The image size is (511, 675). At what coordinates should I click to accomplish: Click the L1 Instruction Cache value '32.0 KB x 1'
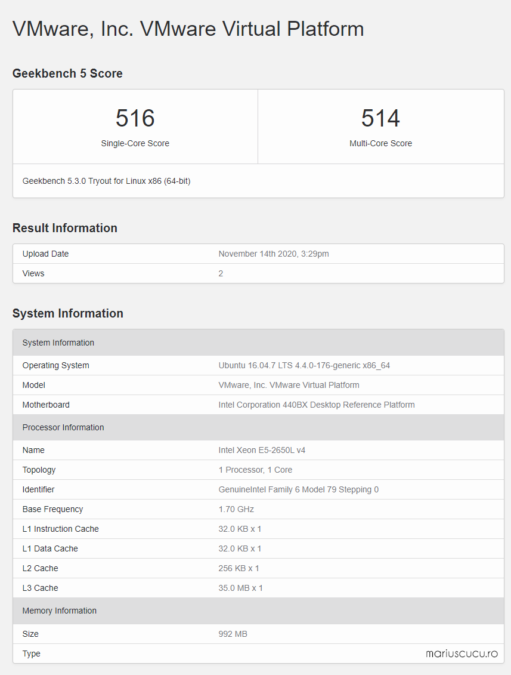tap(240, 529)
